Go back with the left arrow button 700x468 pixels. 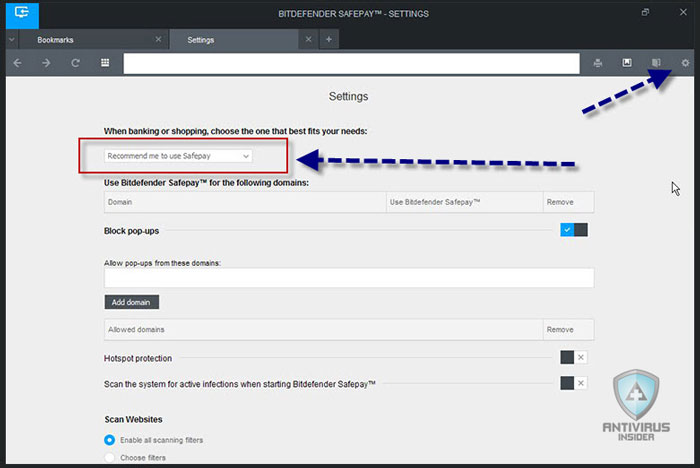pyautogui.click(x=17, y=63)
